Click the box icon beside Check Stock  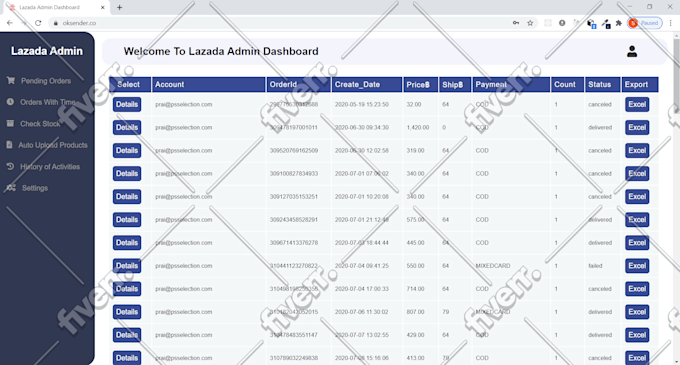coord(10,123)
